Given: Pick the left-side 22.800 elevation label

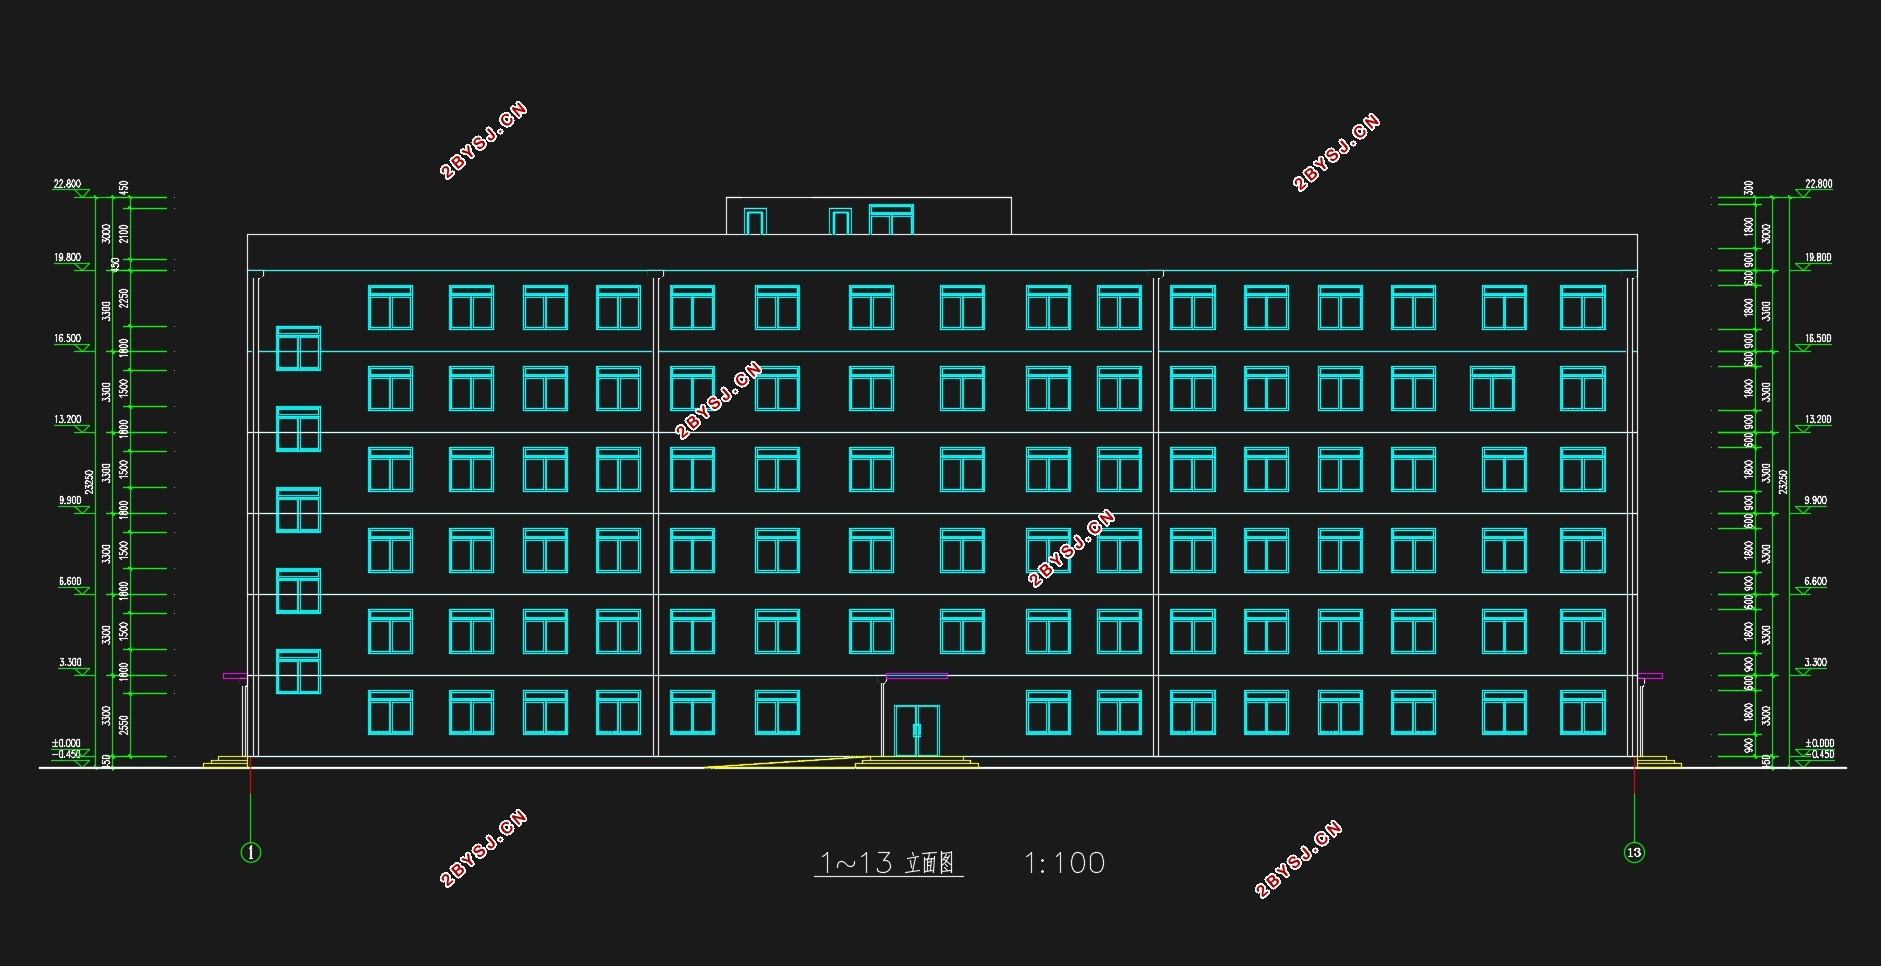Looking at the screenshot, I should pyautogui.click(x=67, y=184).
